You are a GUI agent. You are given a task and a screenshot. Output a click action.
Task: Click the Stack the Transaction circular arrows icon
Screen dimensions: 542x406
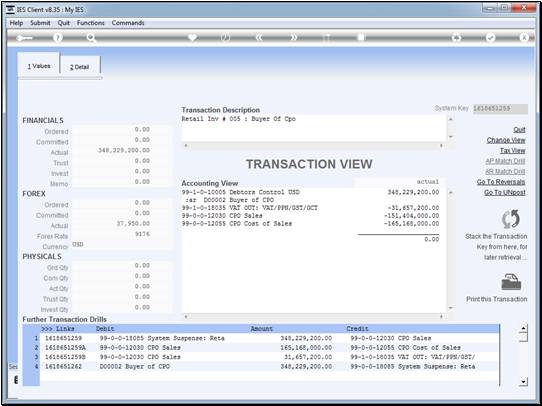point(511,219)
